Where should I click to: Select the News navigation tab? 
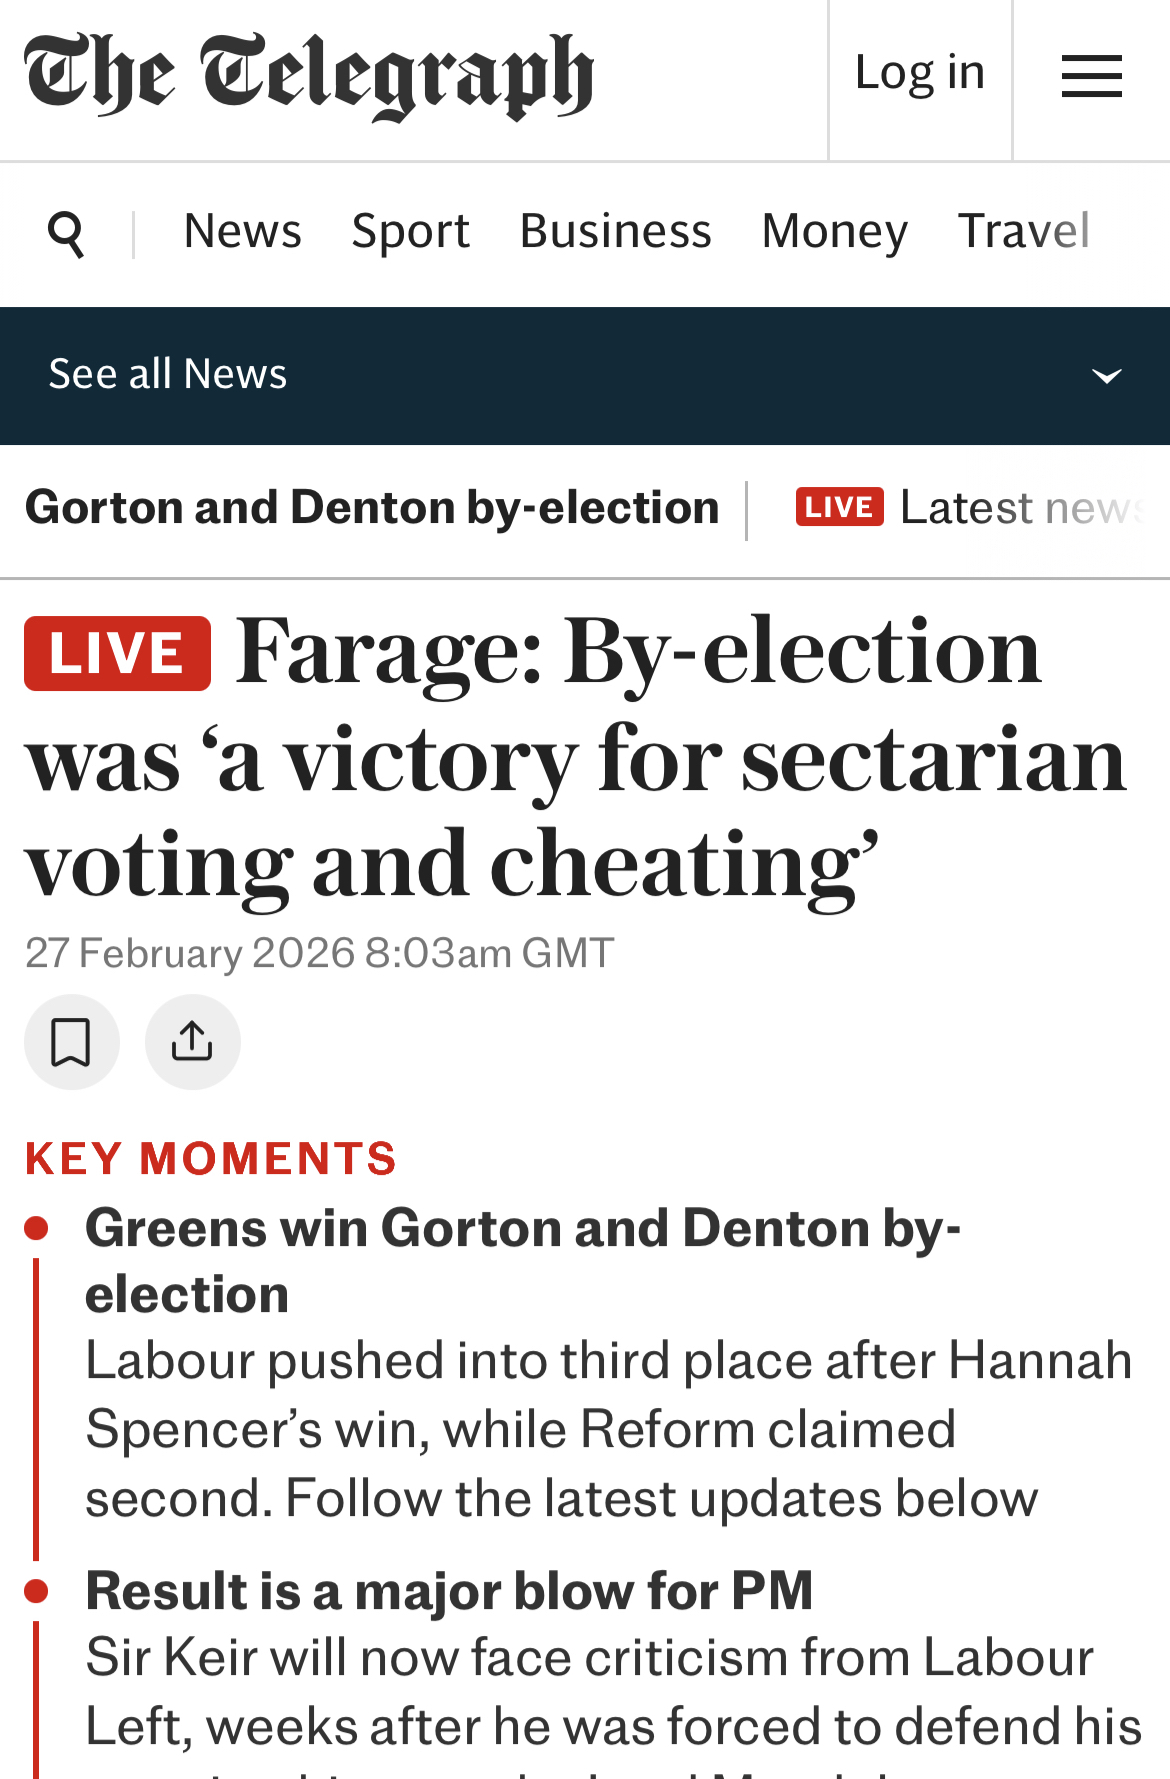pyautogui.click(x=242, y=232)
